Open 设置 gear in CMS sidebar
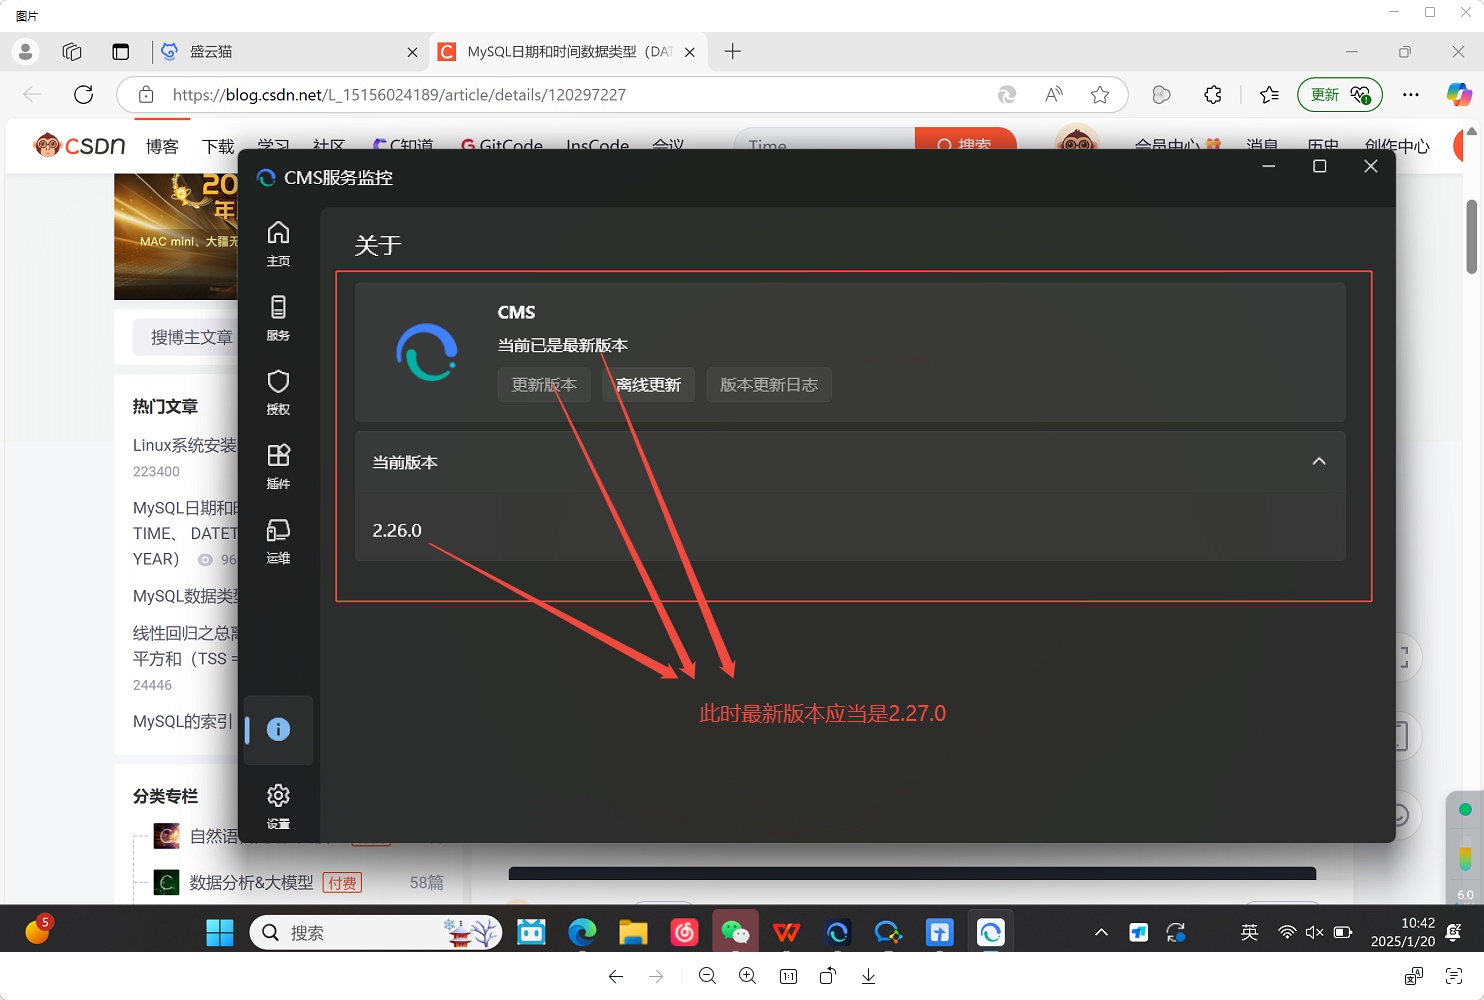Screen dimensions: 1484x1000 278,806
